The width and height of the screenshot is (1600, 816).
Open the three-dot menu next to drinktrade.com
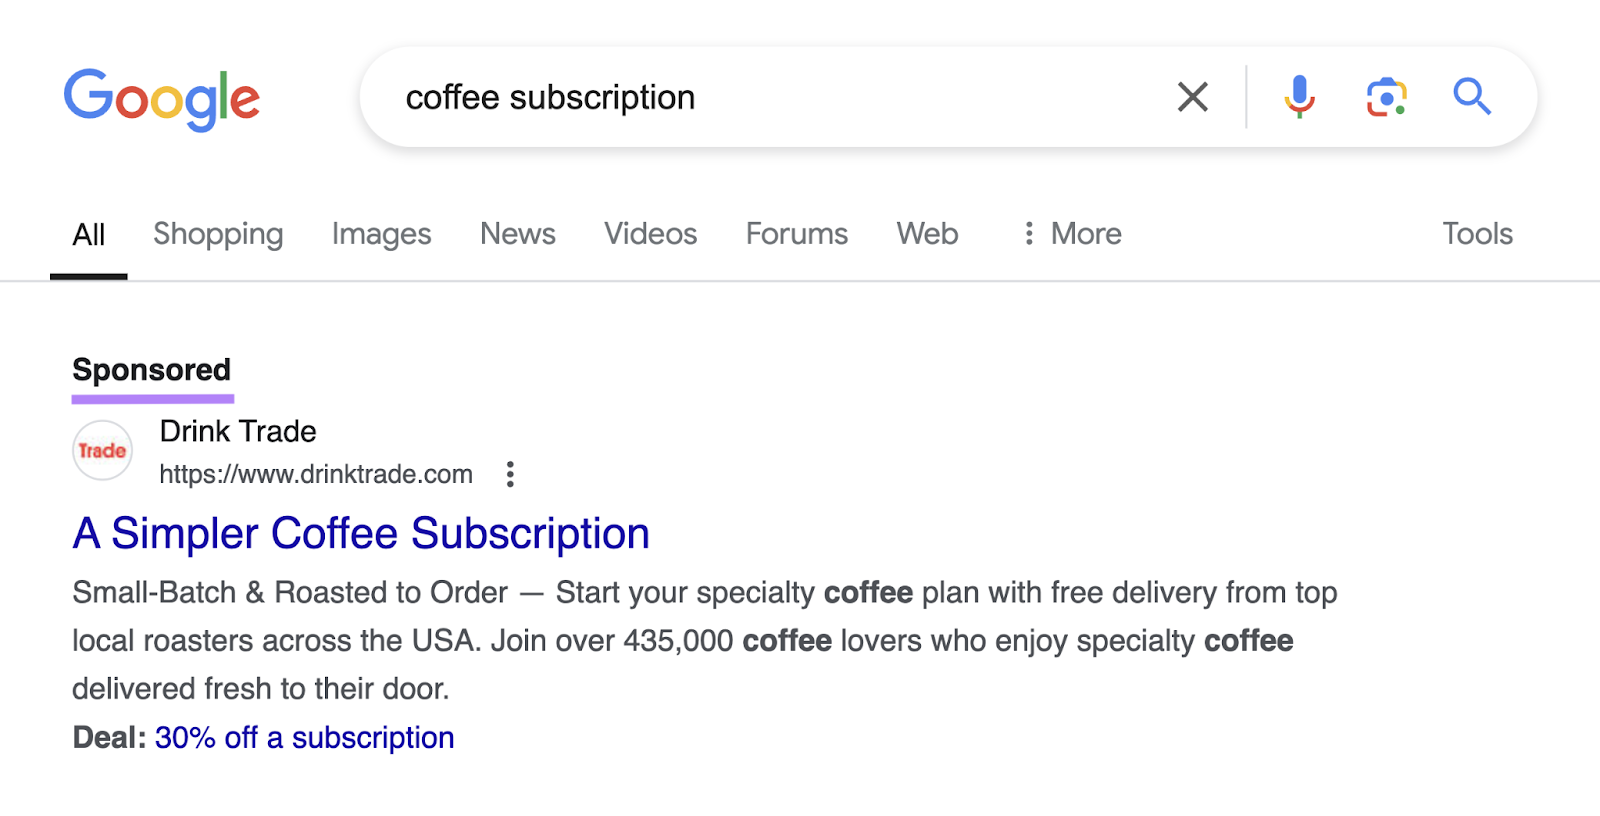point(510,474)
